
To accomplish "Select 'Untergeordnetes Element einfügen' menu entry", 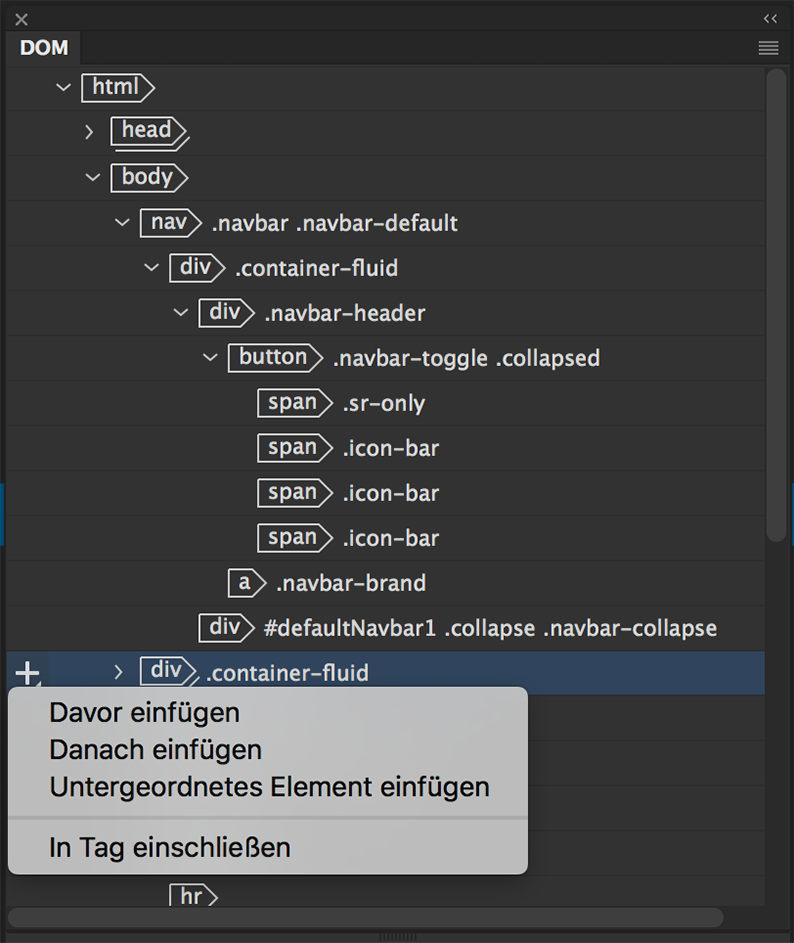I will [270, 786].
